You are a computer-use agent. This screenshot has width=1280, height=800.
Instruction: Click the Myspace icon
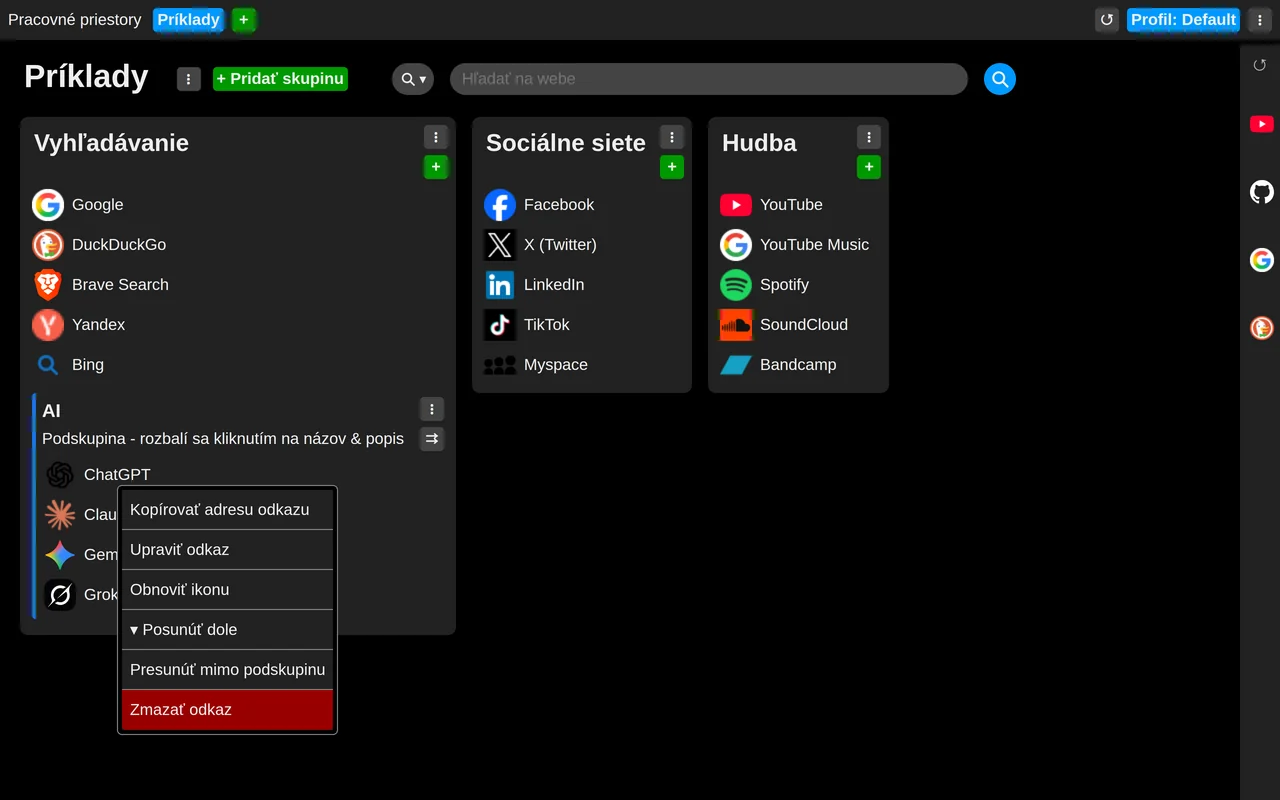(500, 365)
